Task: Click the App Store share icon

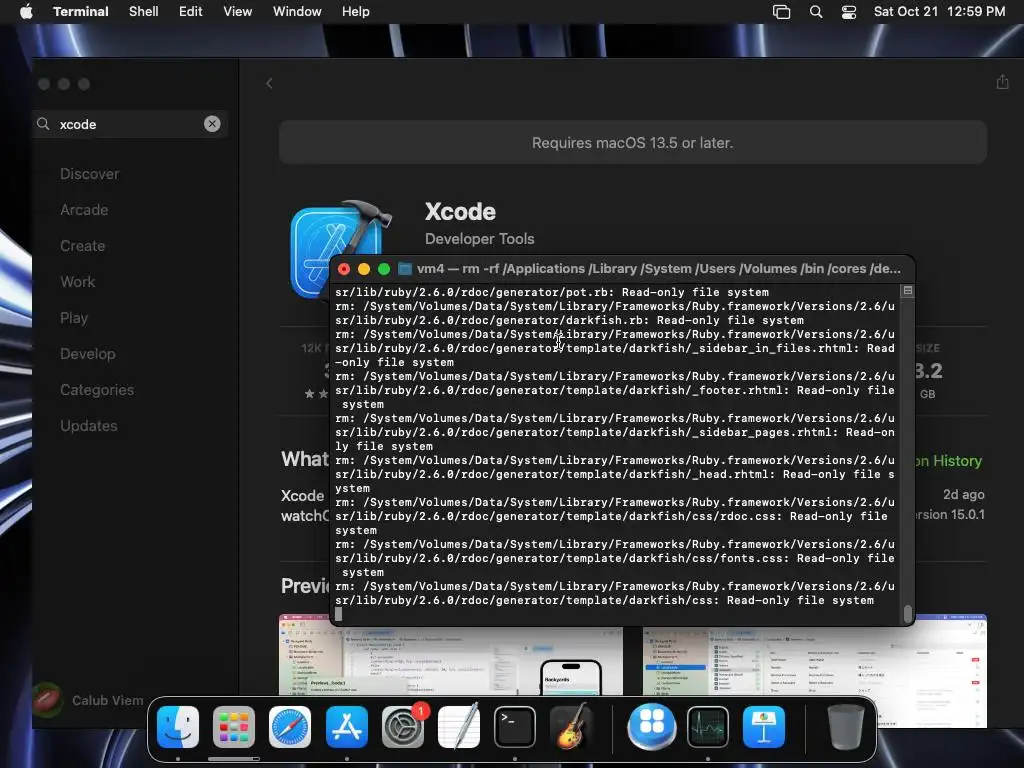Action: pyautogui.click(x=1002, y=82)
